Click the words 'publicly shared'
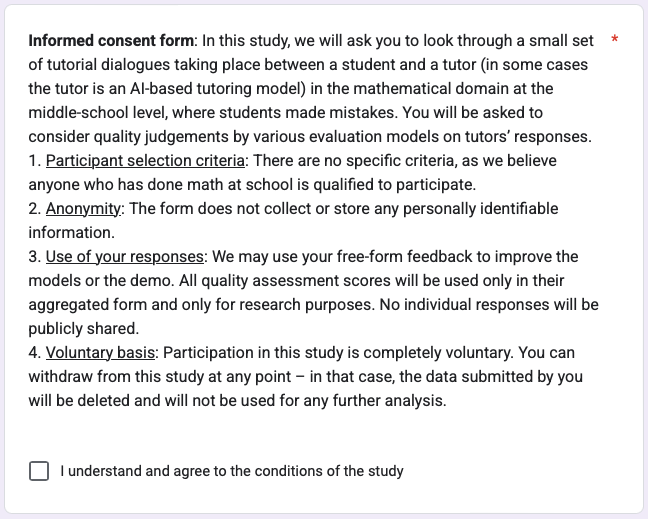Screen dimensions: 648x519 click(83, 329)
